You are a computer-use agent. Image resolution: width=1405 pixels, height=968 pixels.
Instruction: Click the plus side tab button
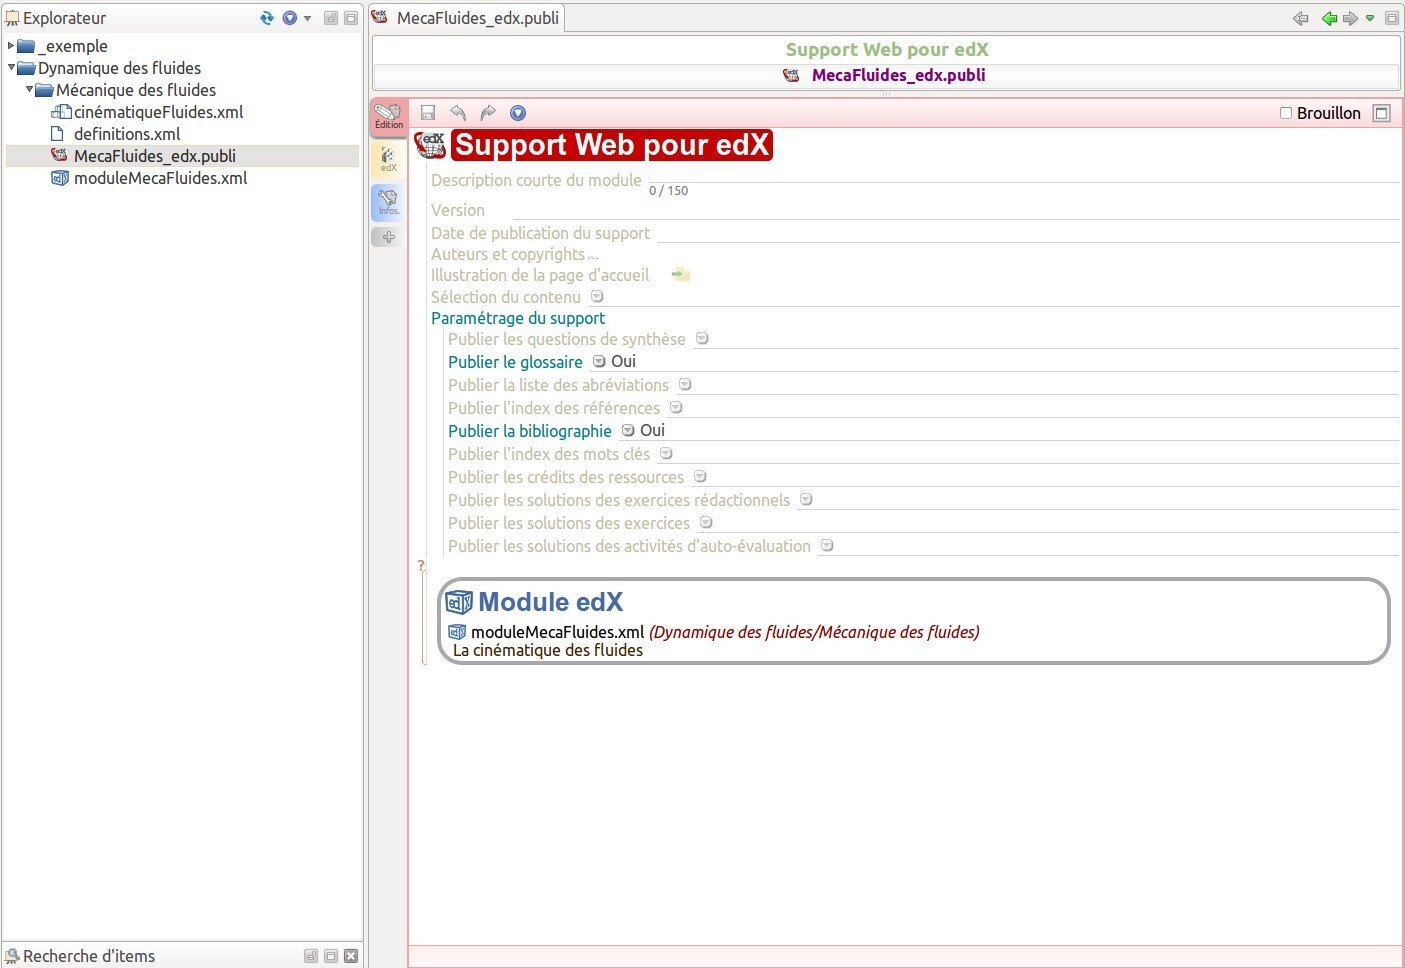point(389,237)
